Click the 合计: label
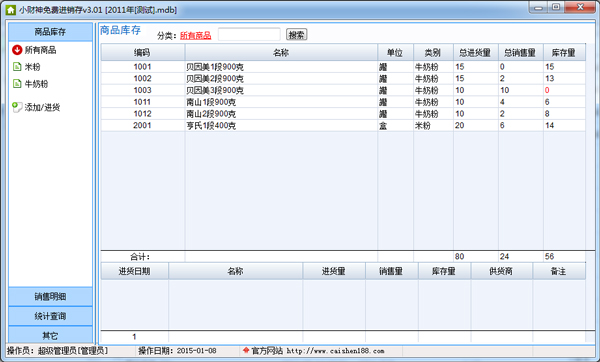This screenshot has width=600, height=362. tap(140, 257)
